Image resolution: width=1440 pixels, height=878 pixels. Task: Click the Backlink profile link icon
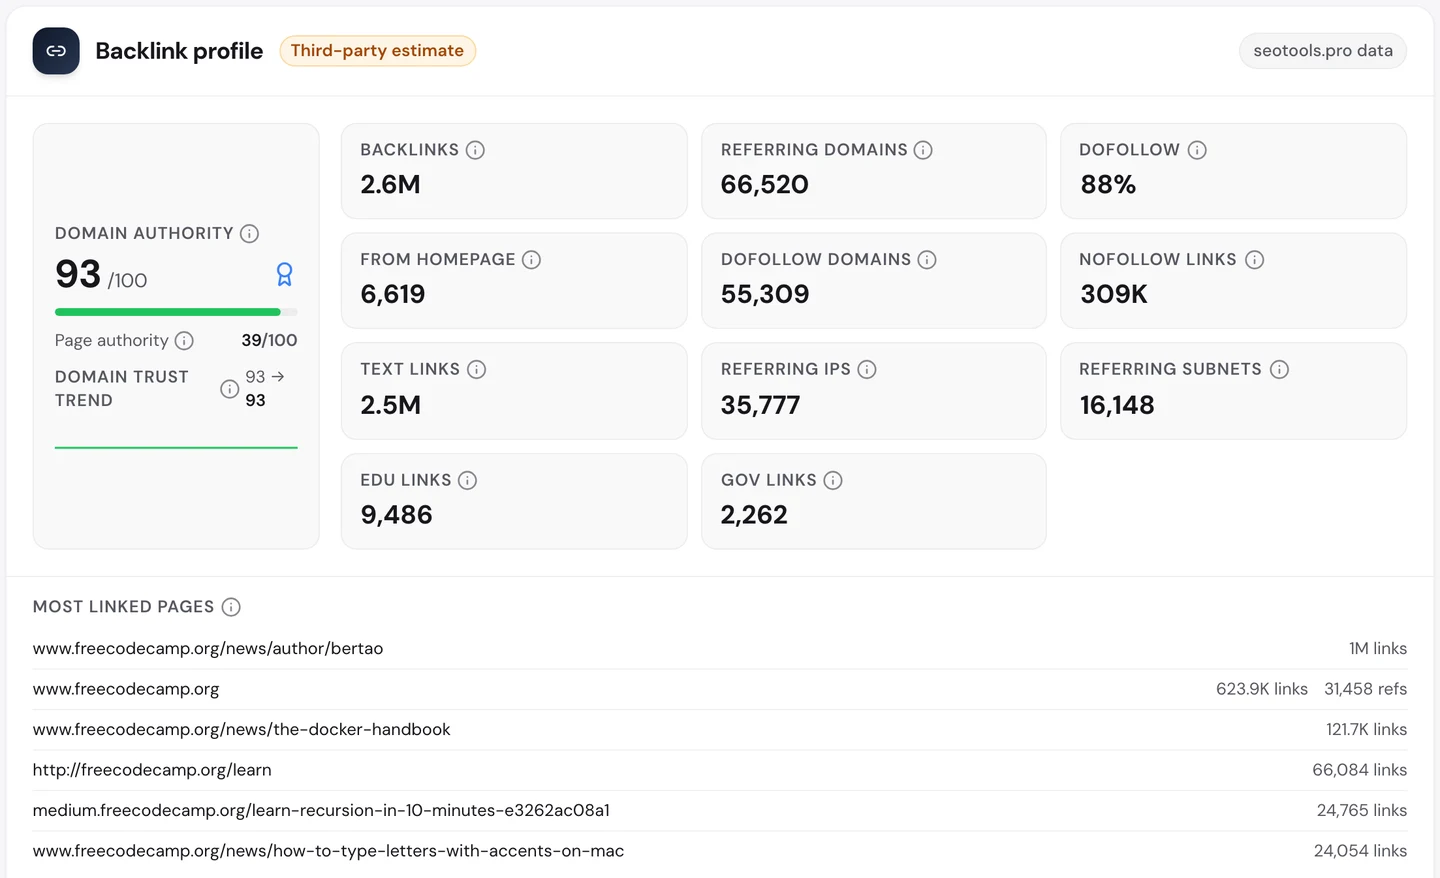[56, 51]
